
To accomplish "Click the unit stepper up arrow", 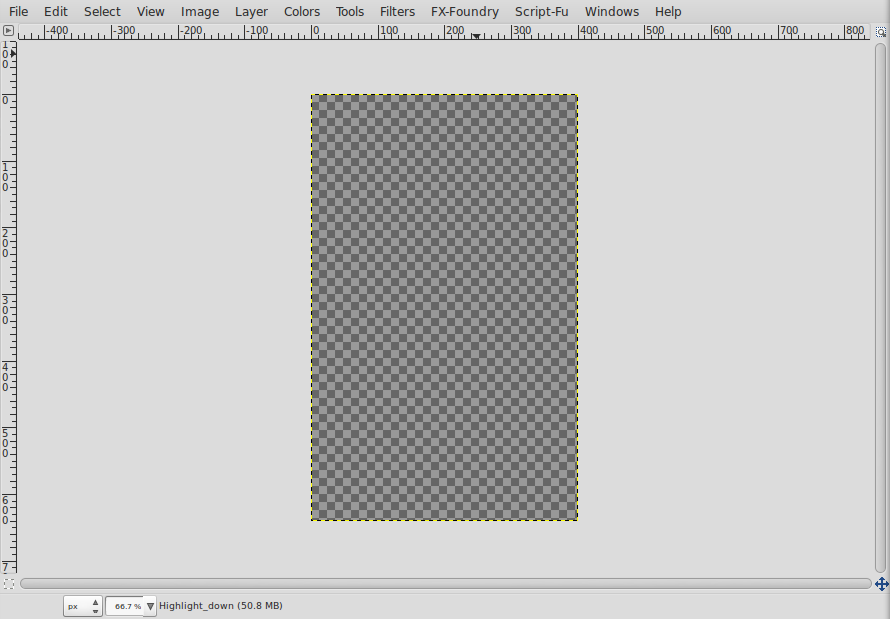I will coord(97,600).
